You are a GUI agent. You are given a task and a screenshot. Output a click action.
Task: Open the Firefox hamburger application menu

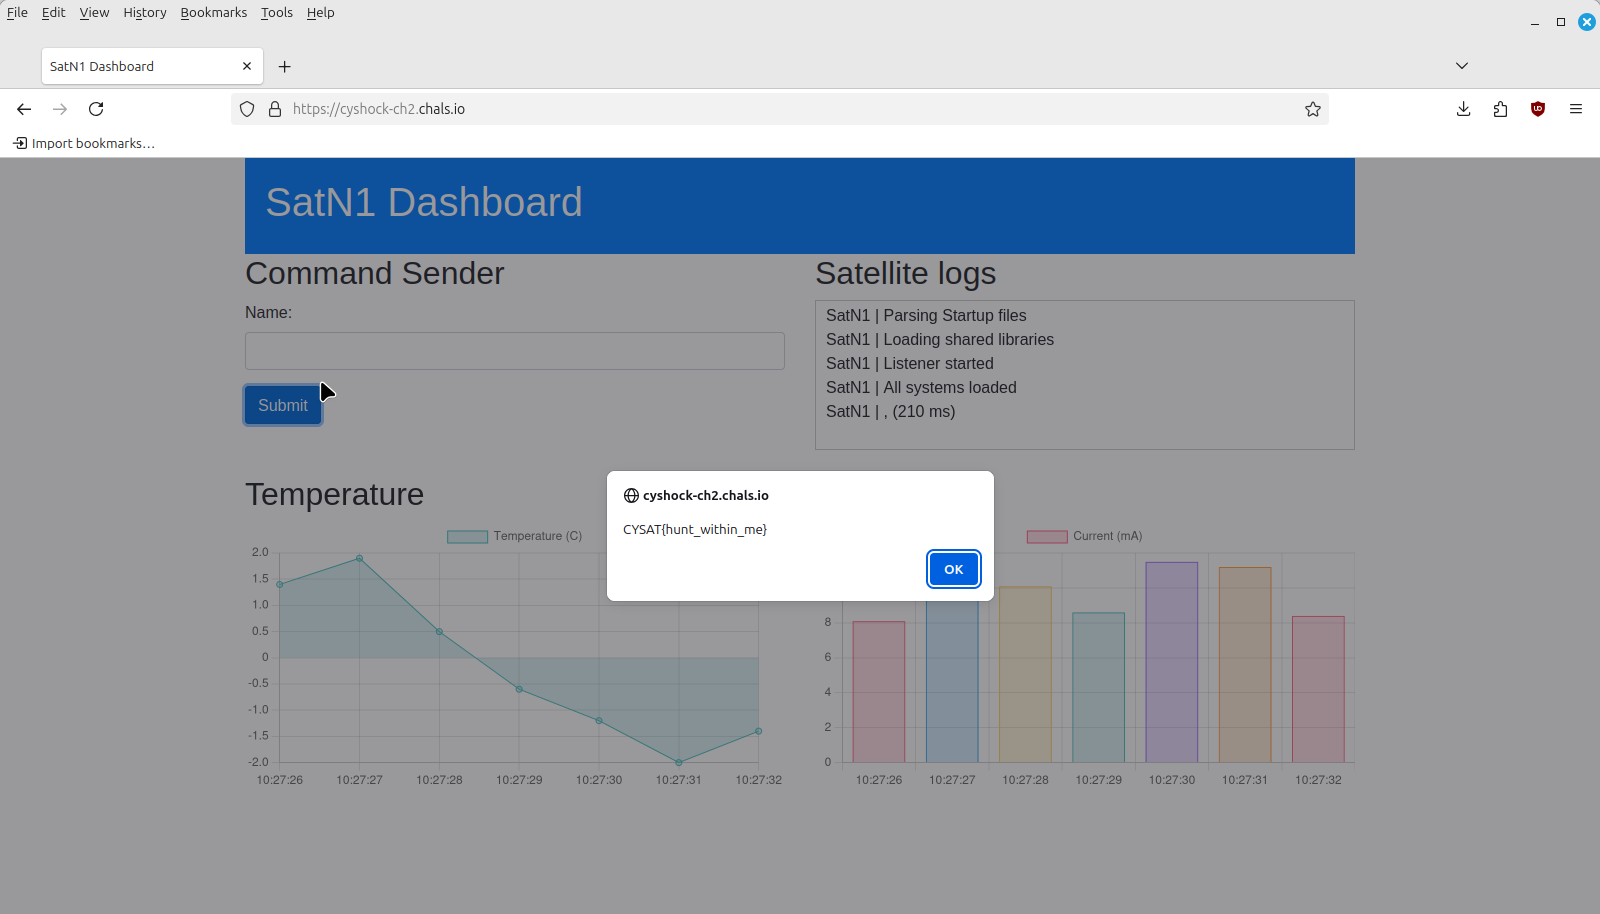pyautogui.click(x=1575, y=109)
